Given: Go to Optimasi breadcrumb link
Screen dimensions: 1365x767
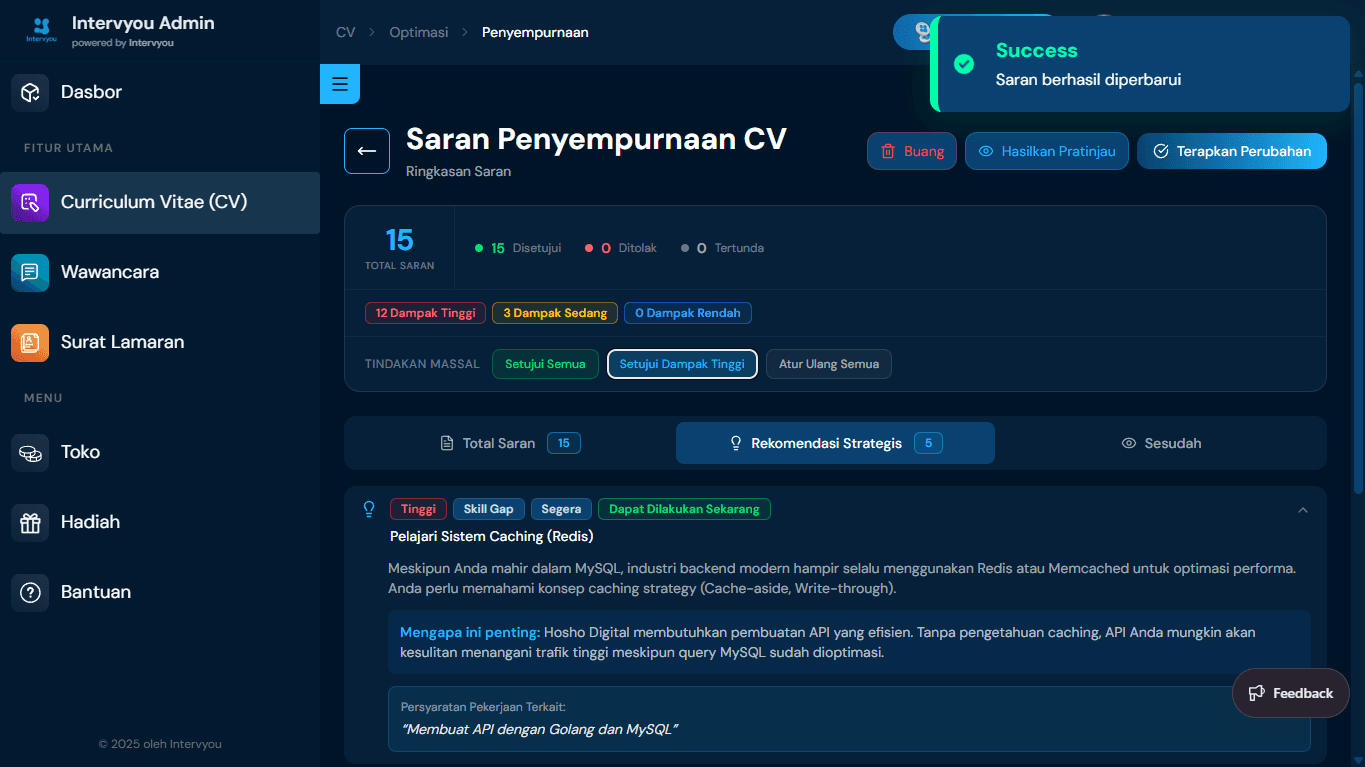Looking at the screenshot, I should pyautogui.click(x=419, y=32).
